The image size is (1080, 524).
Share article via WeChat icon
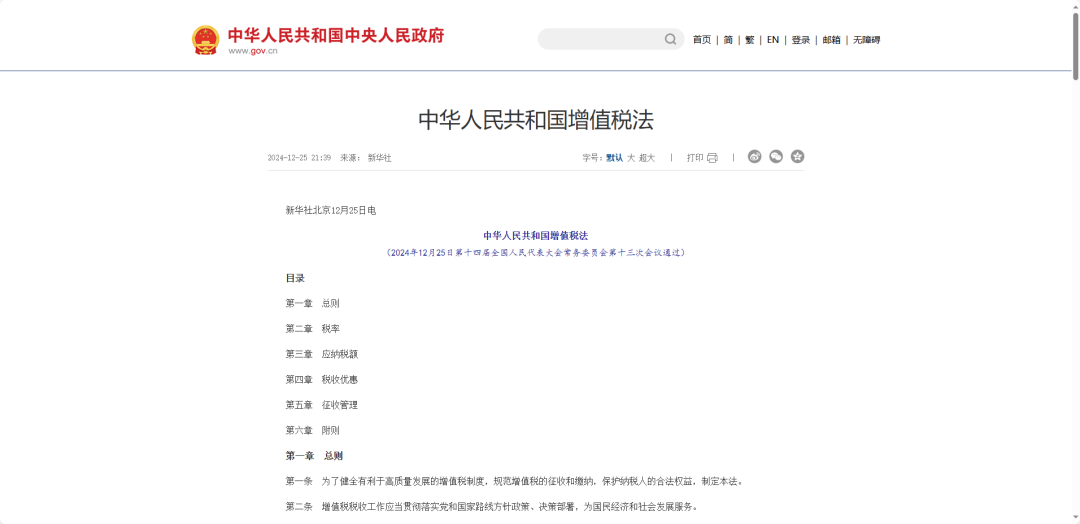tap(776, 157)
